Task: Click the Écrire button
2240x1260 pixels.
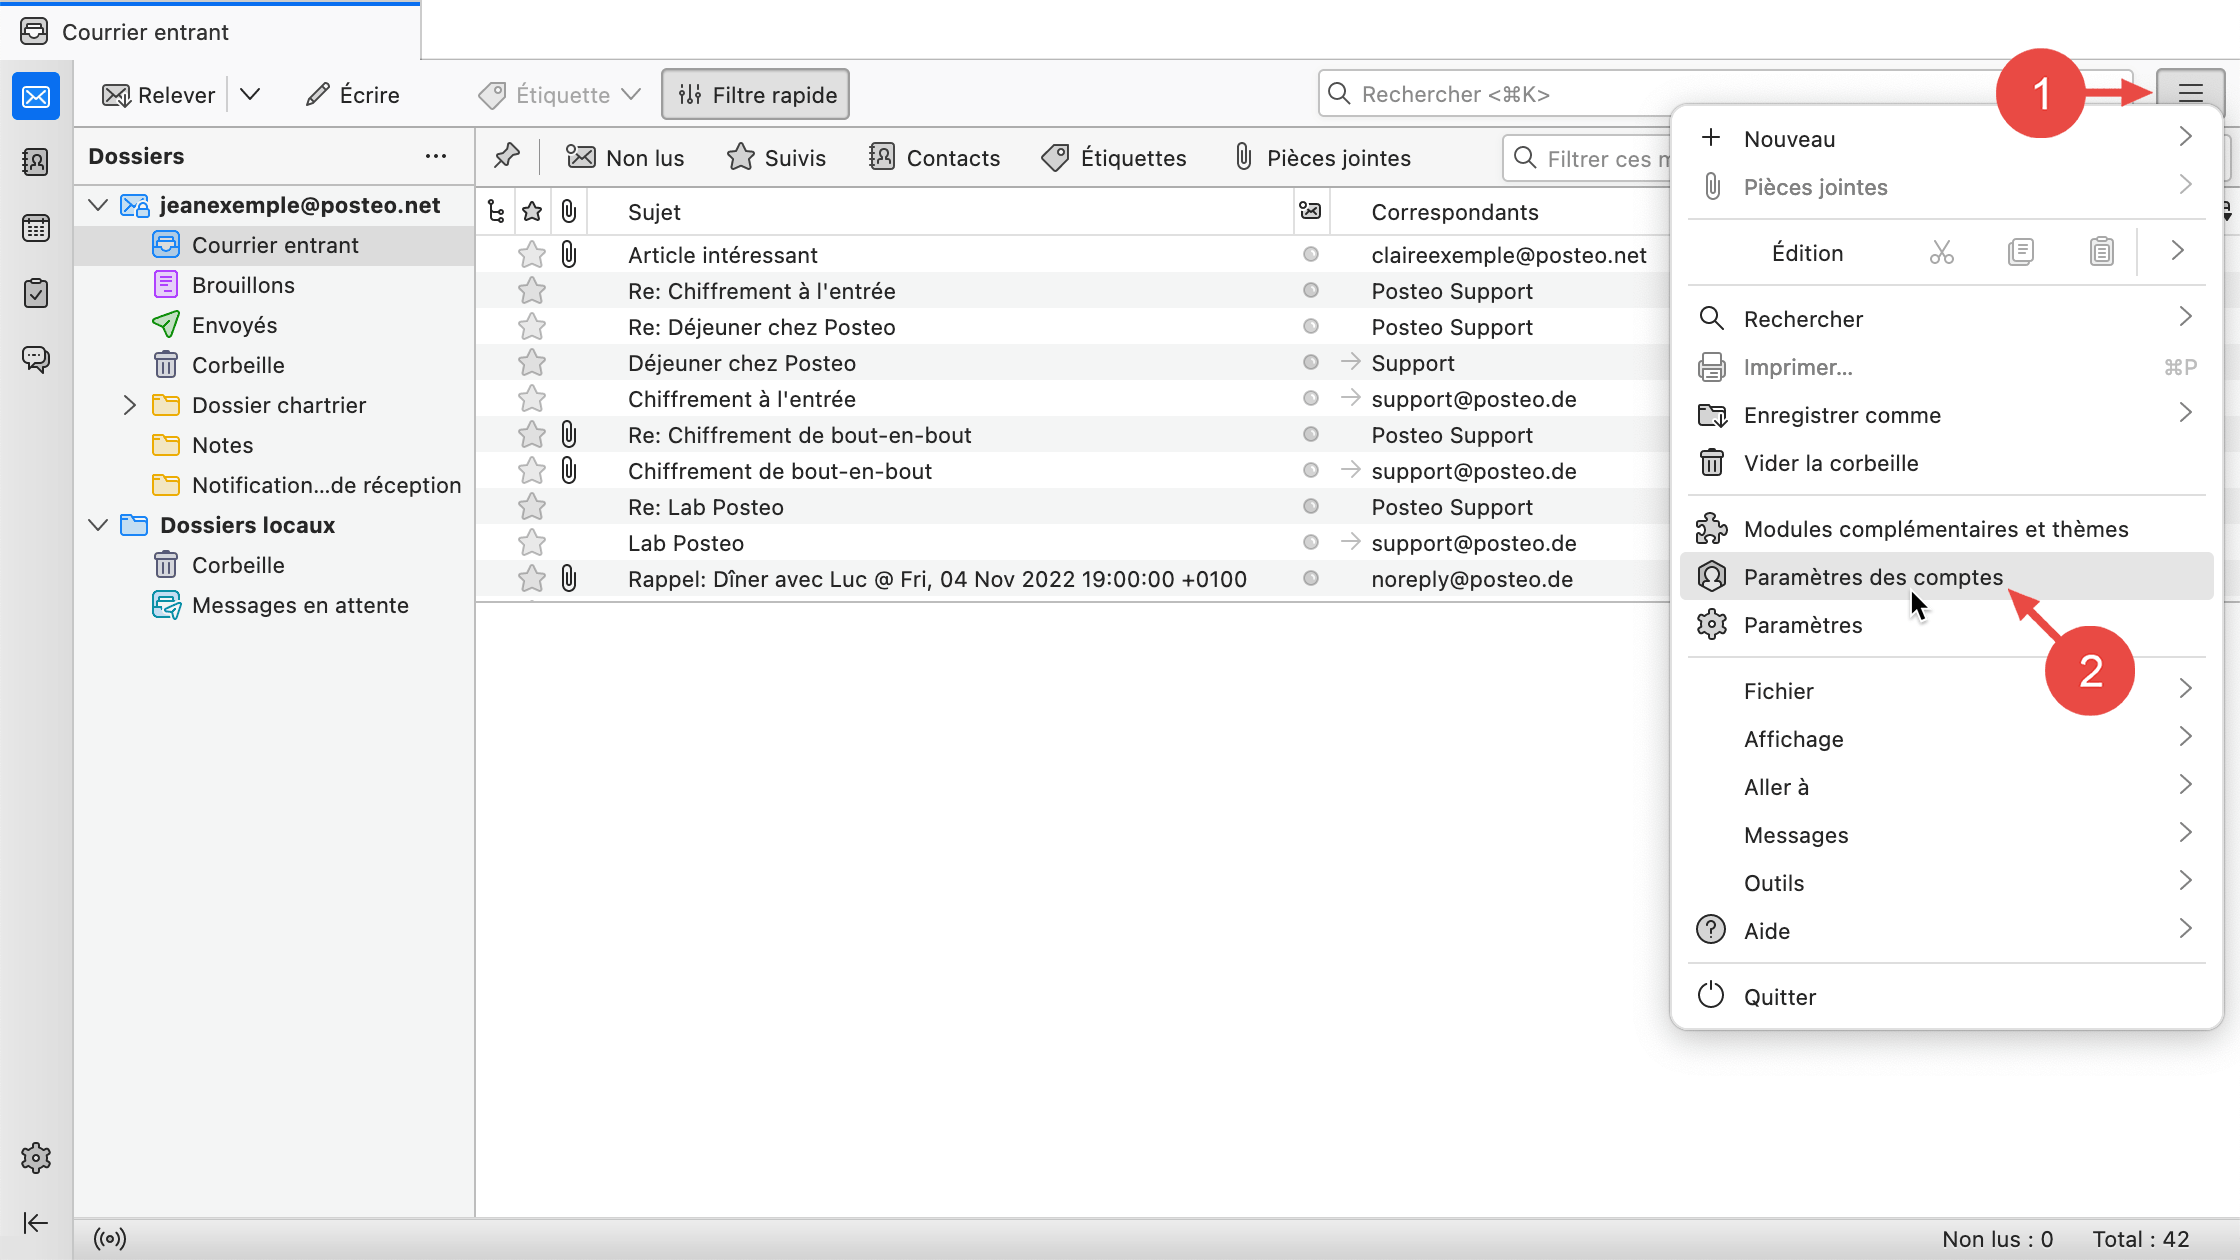Action: (x=353, y=95)
